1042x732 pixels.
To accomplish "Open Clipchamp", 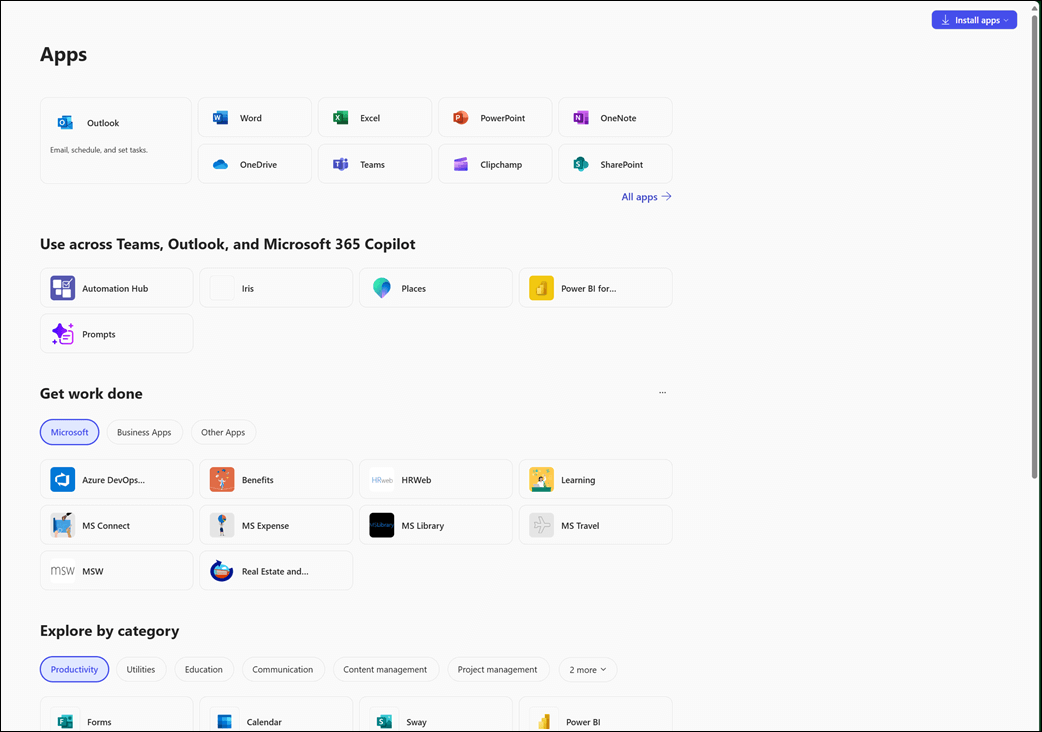I will click(x=494, y=163).
